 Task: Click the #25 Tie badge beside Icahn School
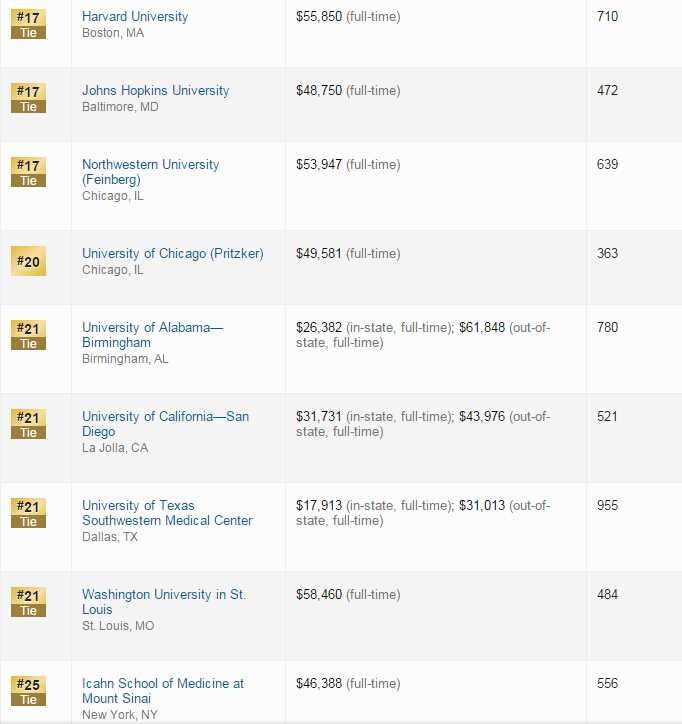pos(28,692)
